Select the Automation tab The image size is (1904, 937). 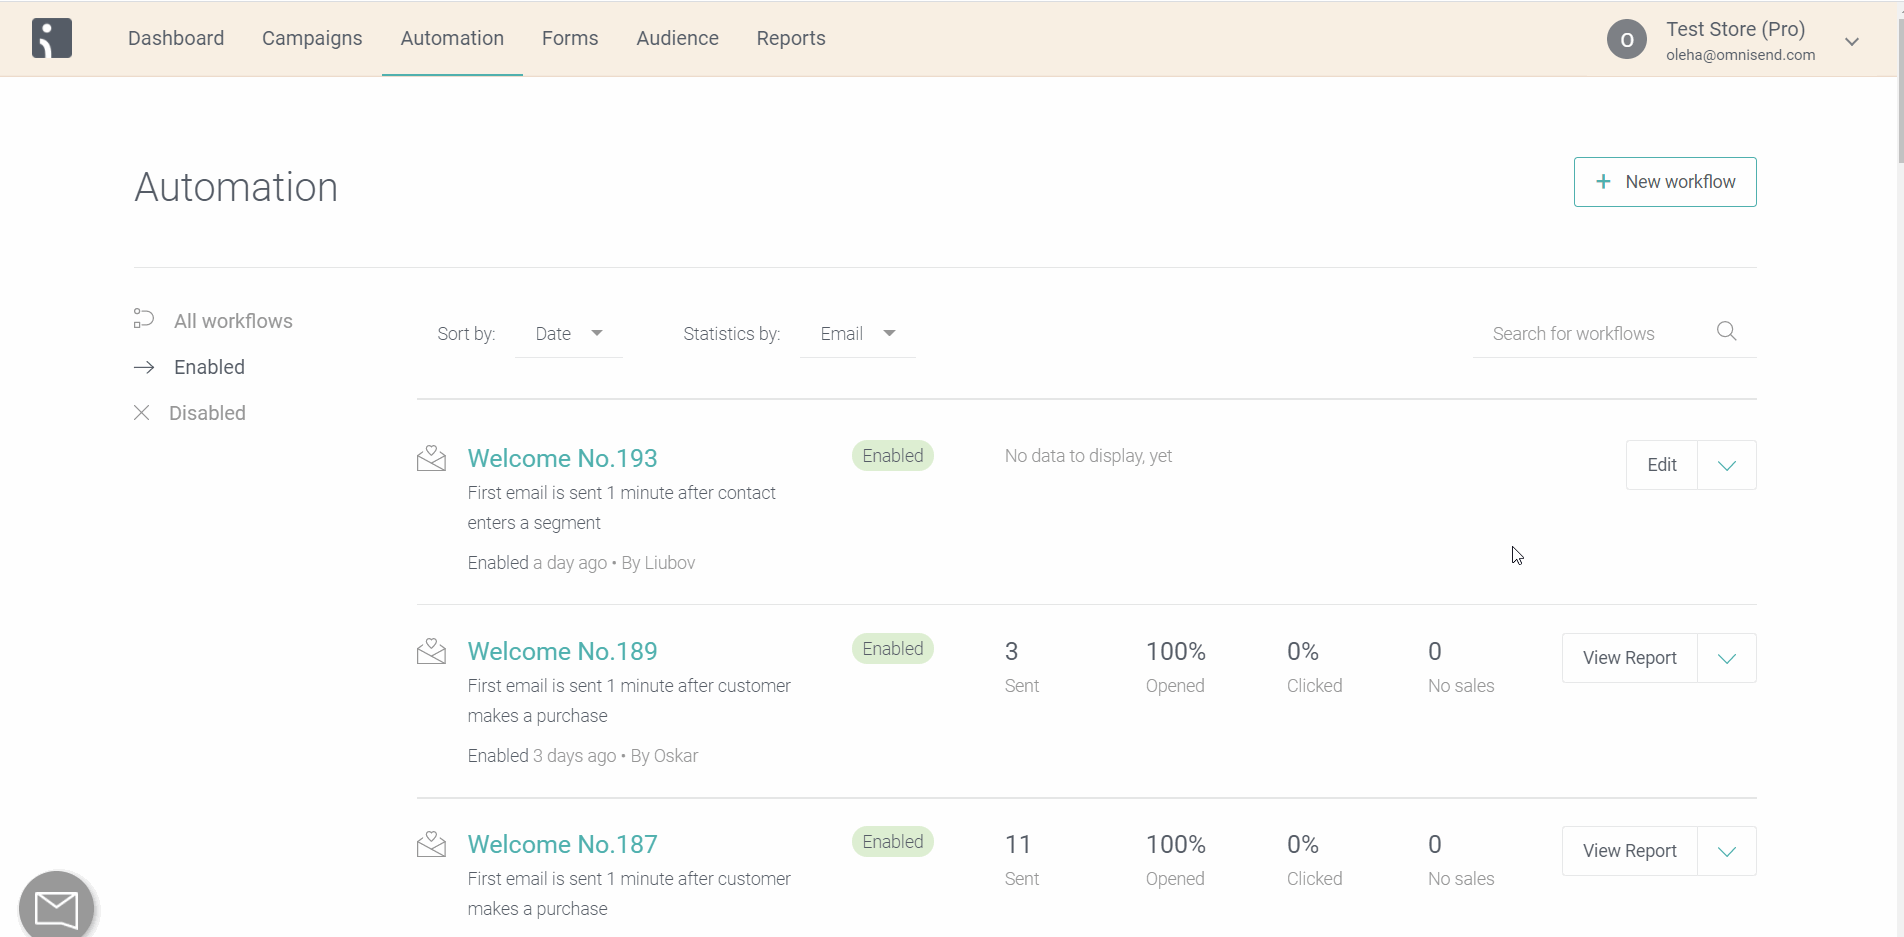pyautogui.click(x=452, y=38)
